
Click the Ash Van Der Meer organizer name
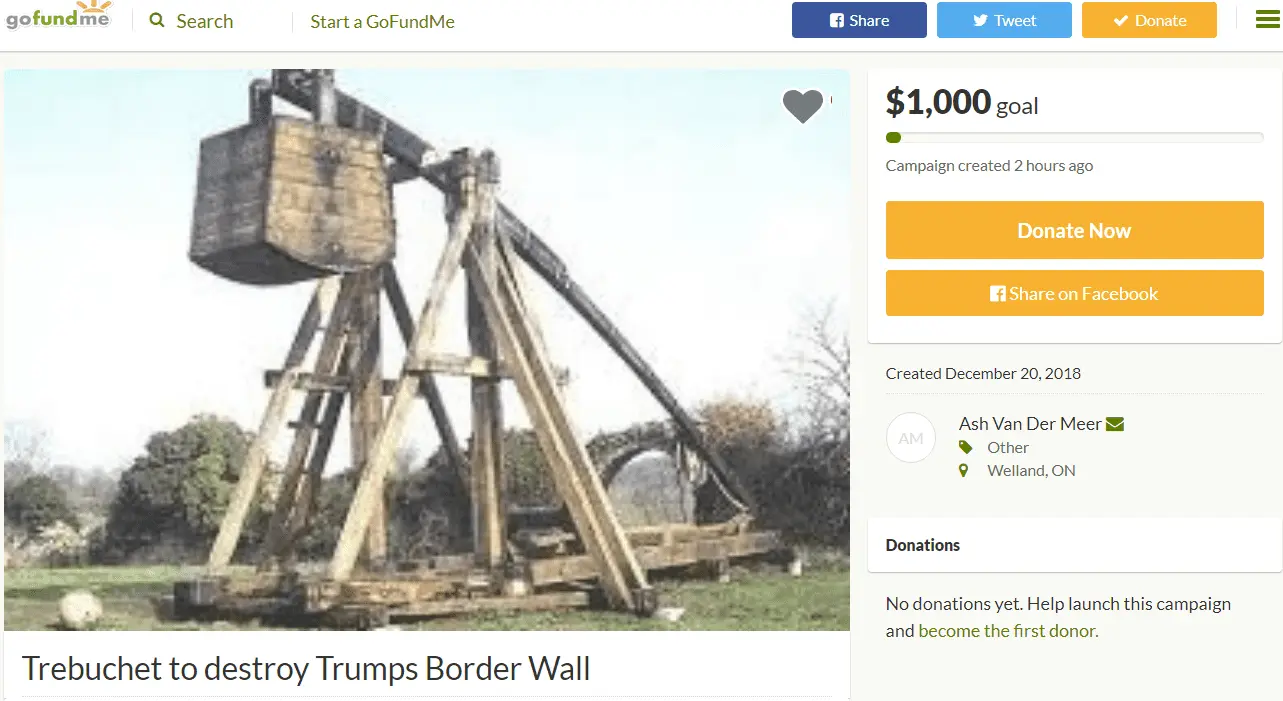1030,423
